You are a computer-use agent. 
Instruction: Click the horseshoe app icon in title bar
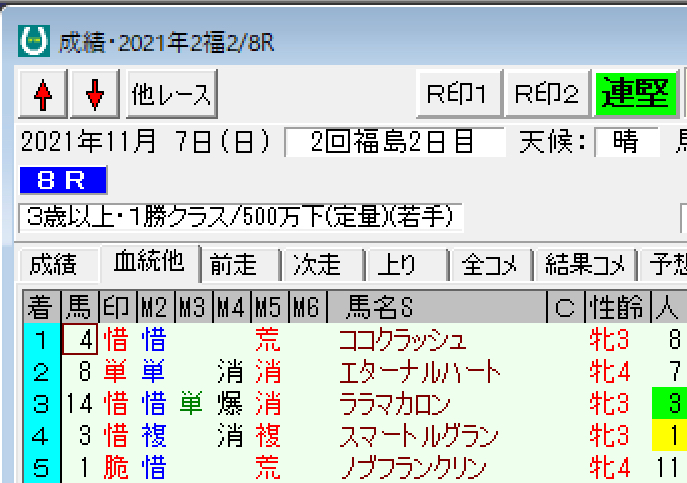(x=34, y=41)
